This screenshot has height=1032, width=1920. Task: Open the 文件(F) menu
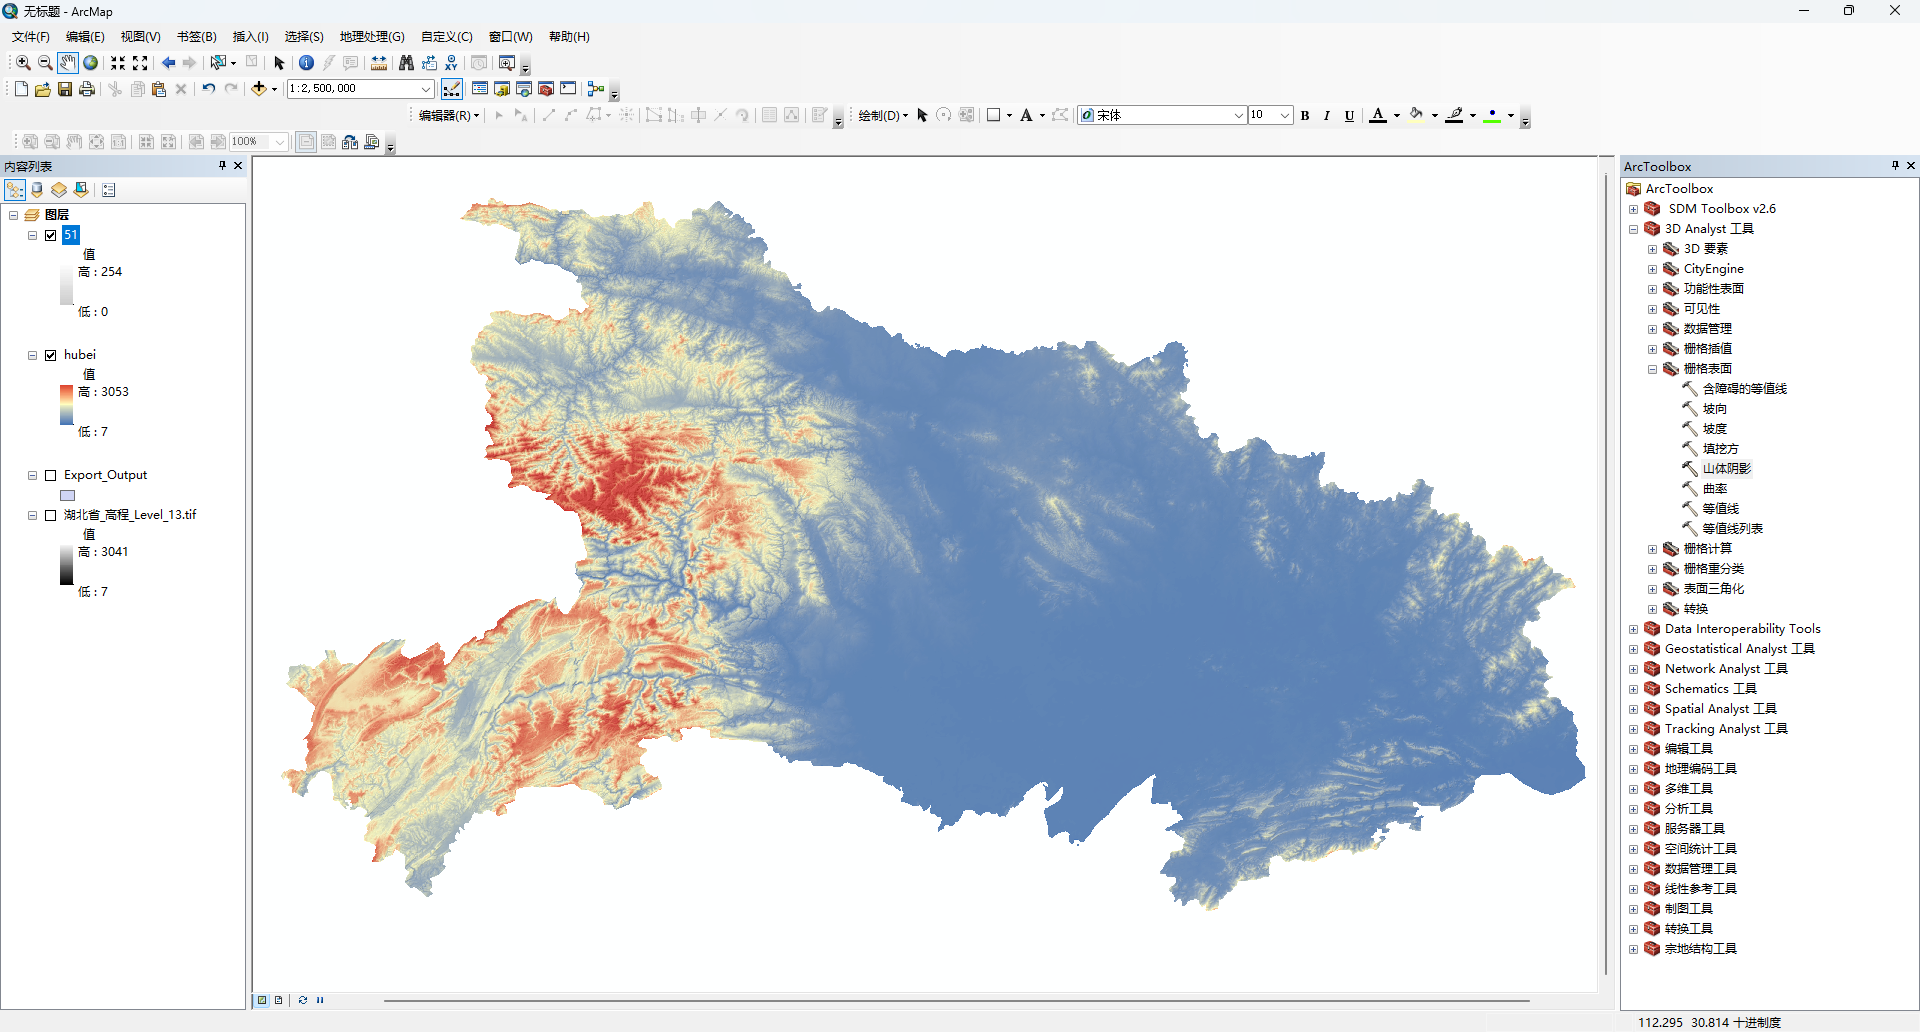(x=31, y=37)
